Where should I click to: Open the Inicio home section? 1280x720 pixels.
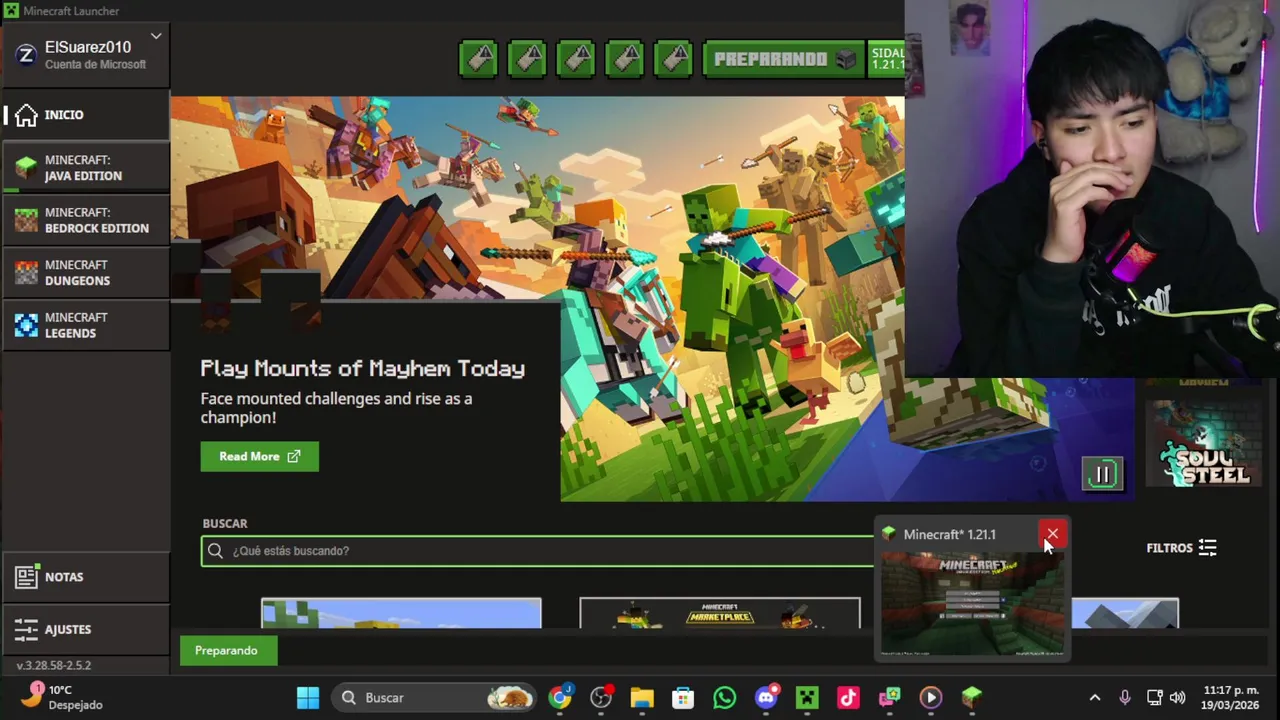tap(86, 115)
